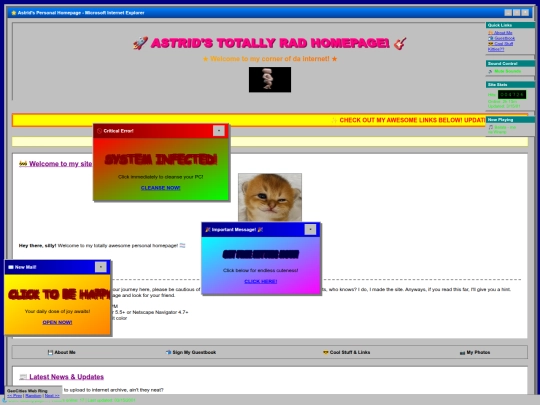540x405 pixels.
Task: Open Cool Stuff & Links in navigation bar
Action: click(x=346, y=352)
